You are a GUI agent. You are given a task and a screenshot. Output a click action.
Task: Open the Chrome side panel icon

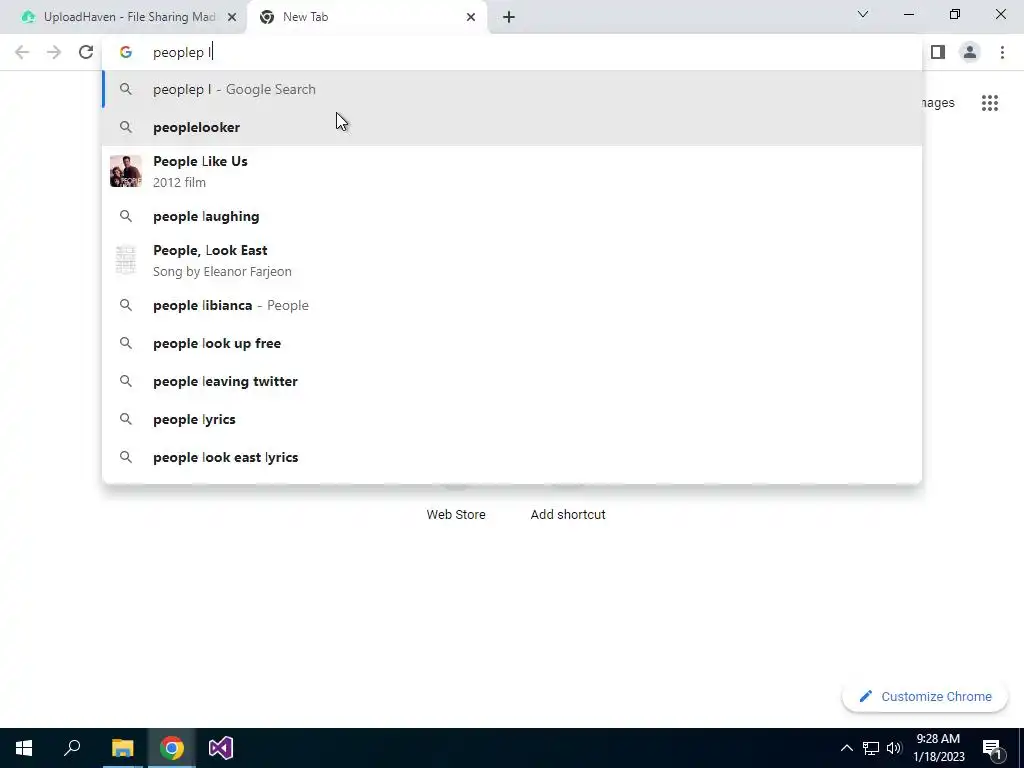938,52
